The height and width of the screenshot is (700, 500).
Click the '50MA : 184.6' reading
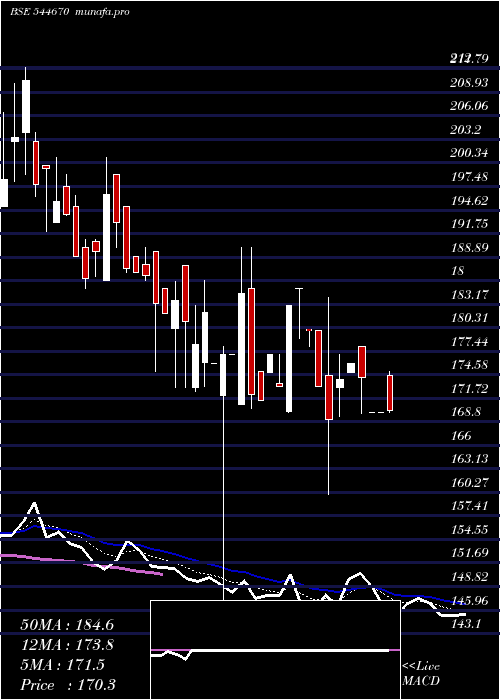click(67, 625)
